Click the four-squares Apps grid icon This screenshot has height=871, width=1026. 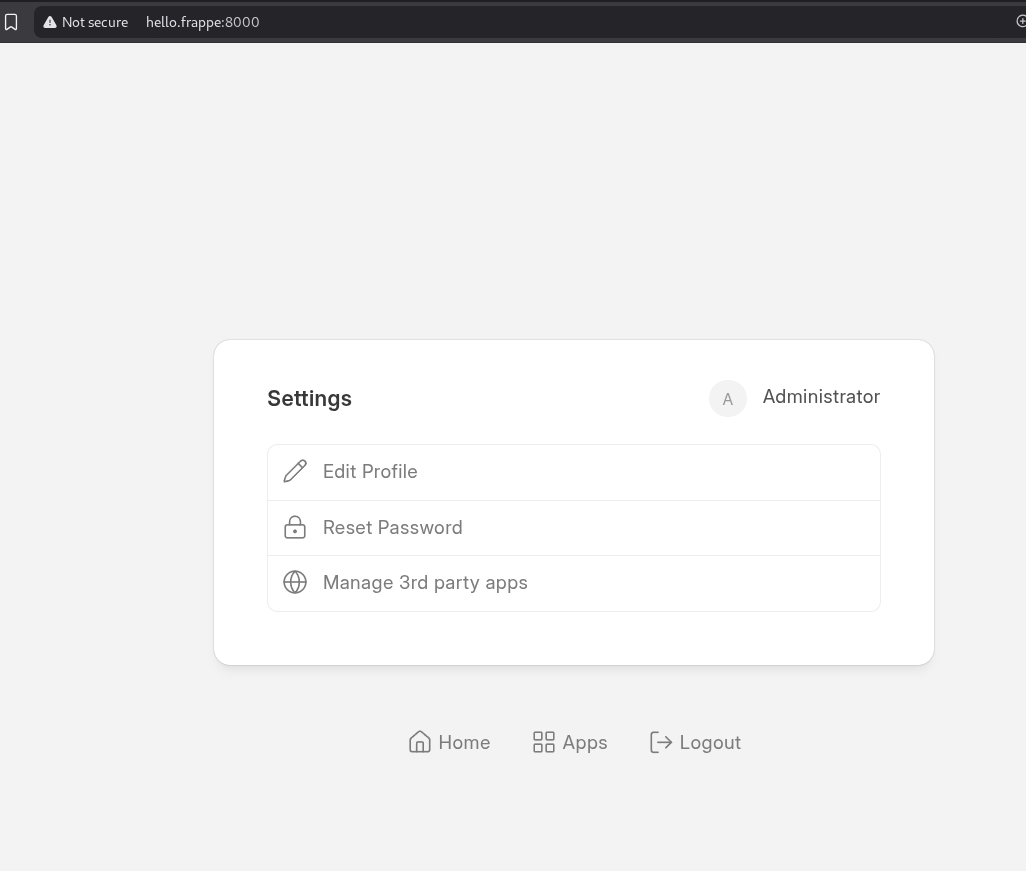point(544,742)
